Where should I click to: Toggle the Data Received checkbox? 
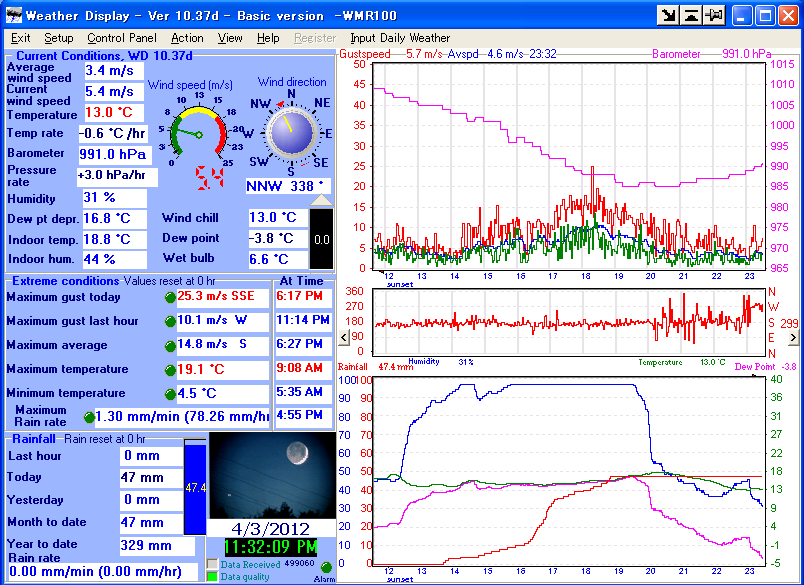click(212, 563)
